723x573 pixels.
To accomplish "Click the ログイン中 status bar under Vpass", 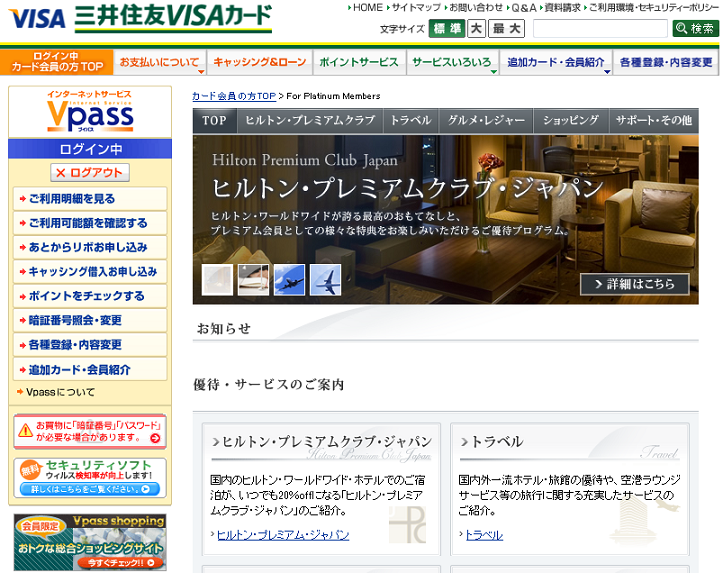I will point(90,149).
